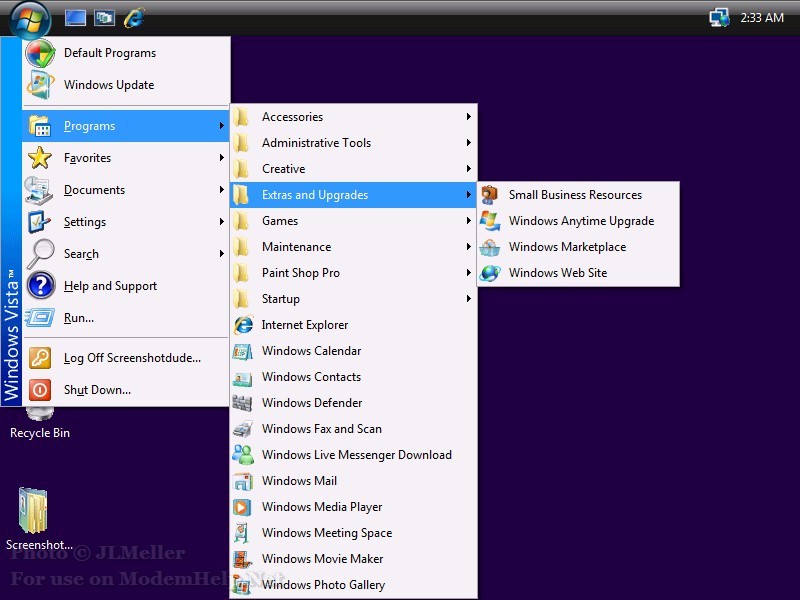The width and height of the screenshot is (800, 600).
Task: Click the Show Desktop quick launch icon
Action: click(x=75, y=17)
